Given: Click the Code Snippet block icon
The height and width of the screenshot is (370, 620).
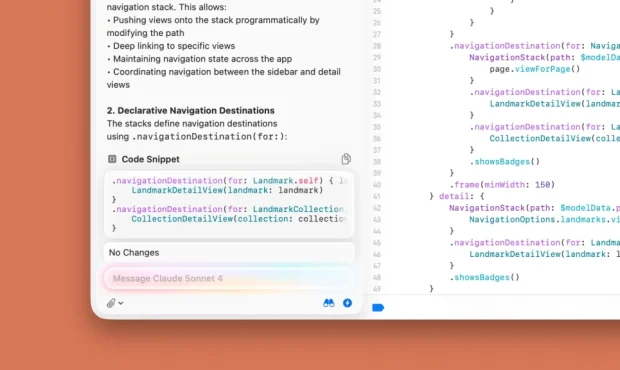Looking at the screenshot, I should pos(112,159).
